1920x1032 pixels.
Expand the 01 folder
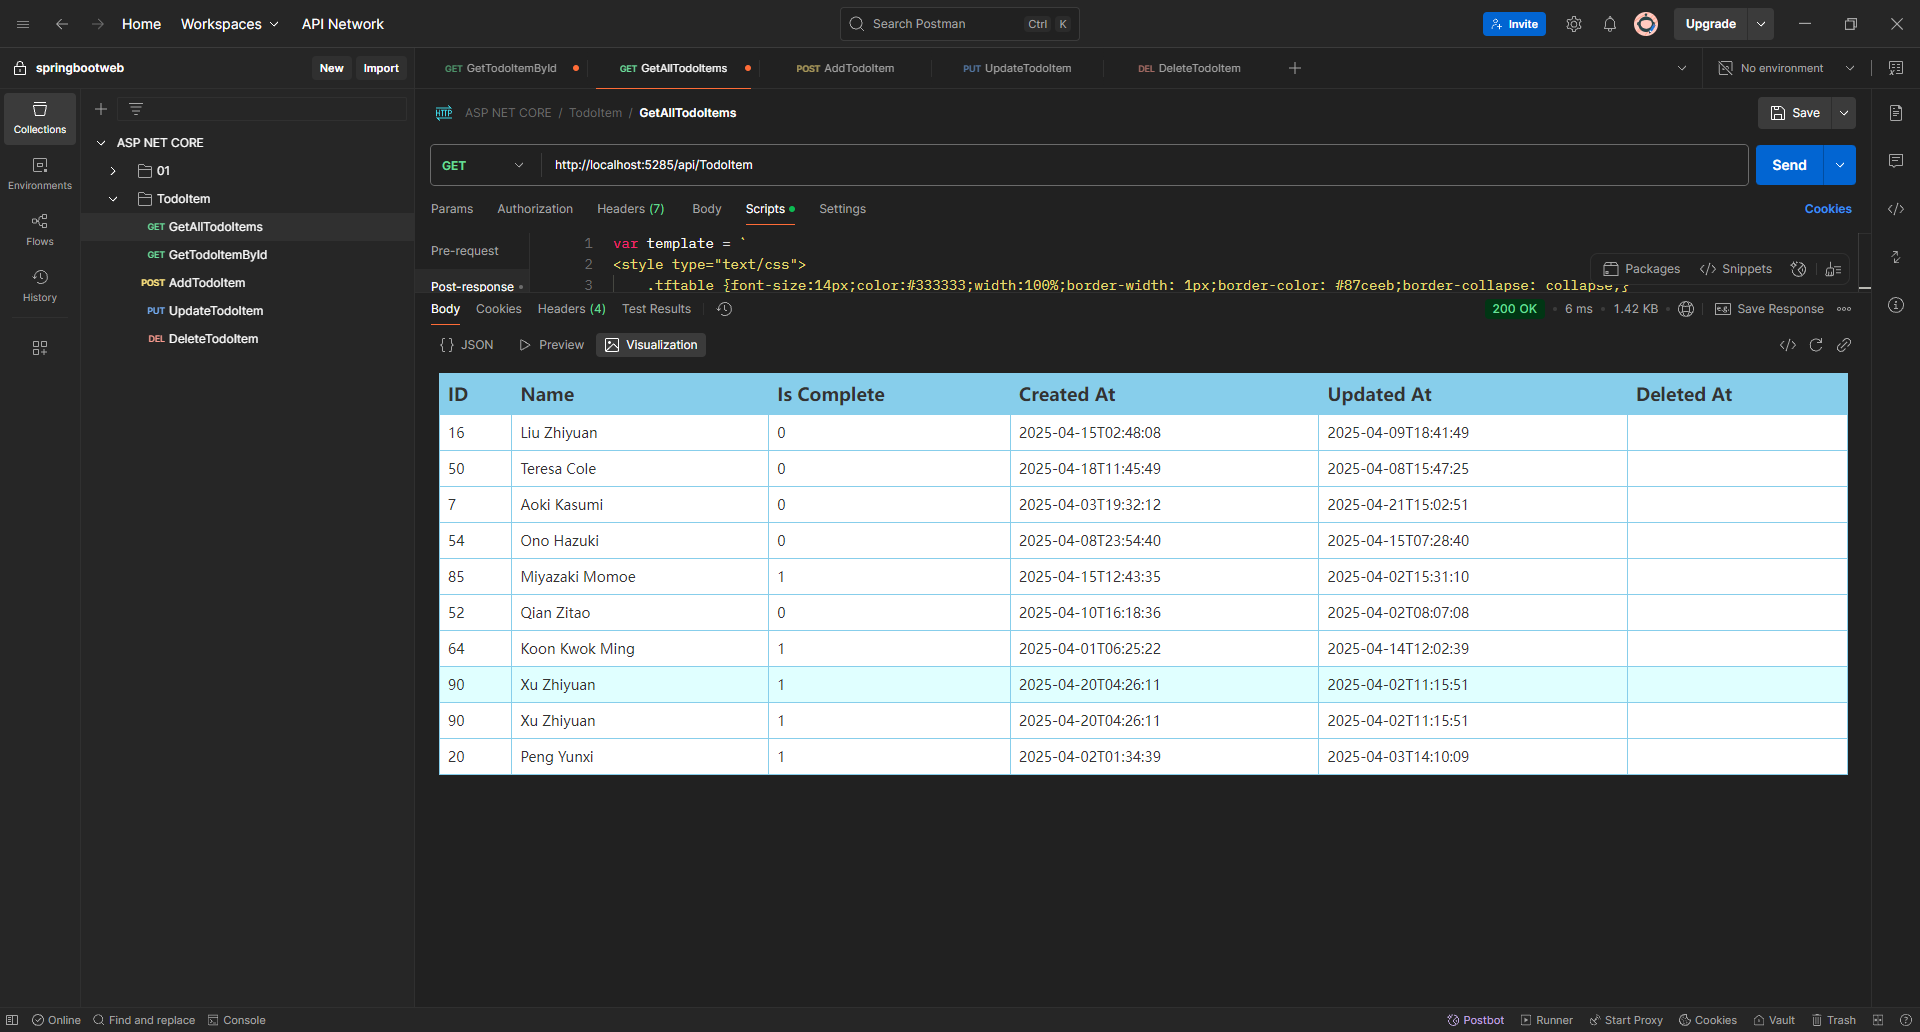[x=113, y=171]
